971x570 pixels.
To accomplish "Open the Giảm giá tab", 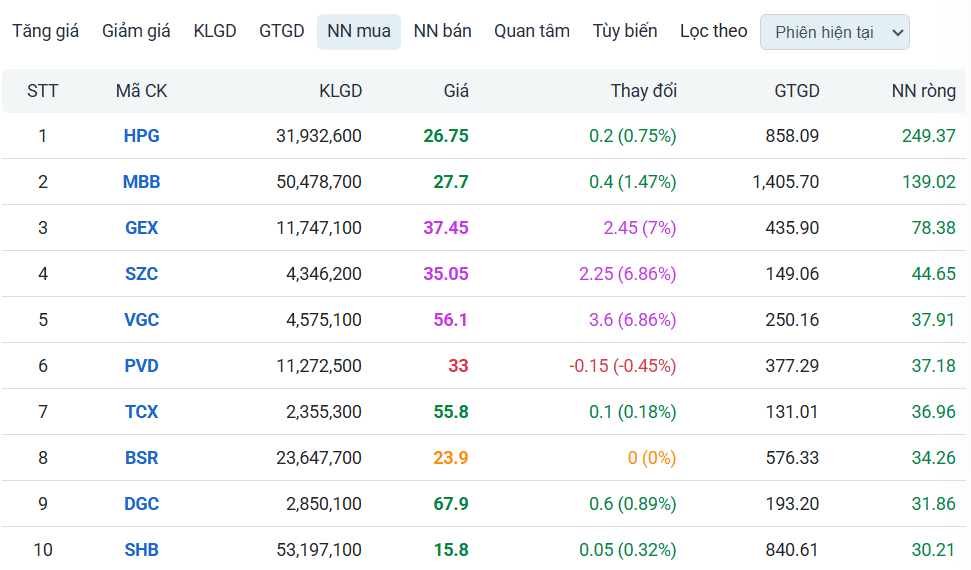I will [136, 31].
